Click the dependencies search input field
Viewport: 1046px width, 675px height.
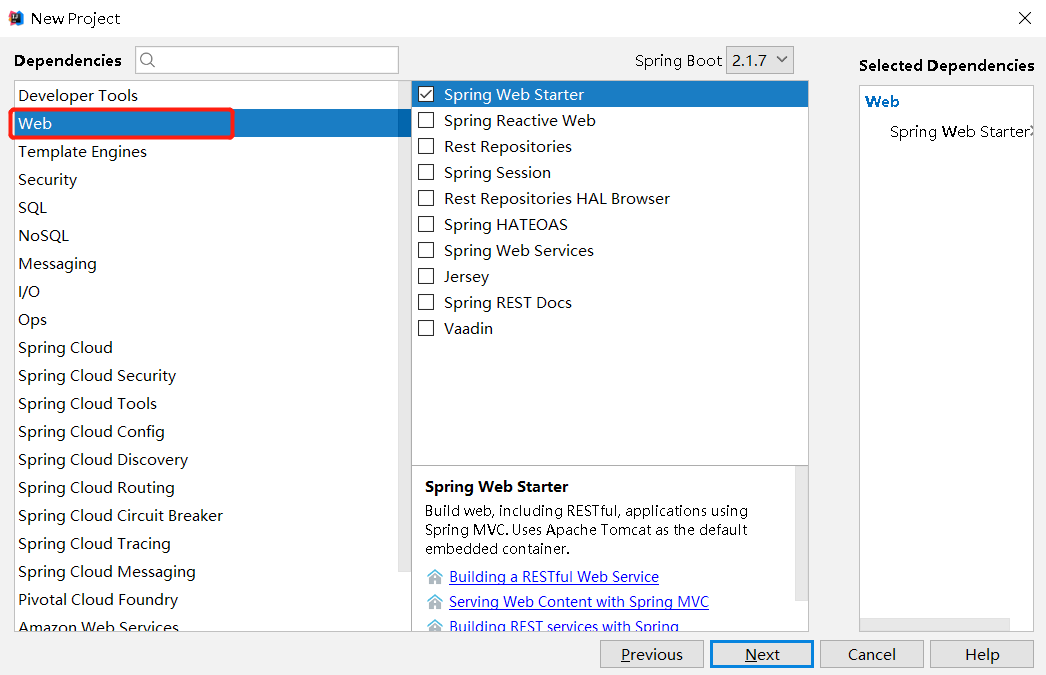pyautogui.click(x=277, y=60)
